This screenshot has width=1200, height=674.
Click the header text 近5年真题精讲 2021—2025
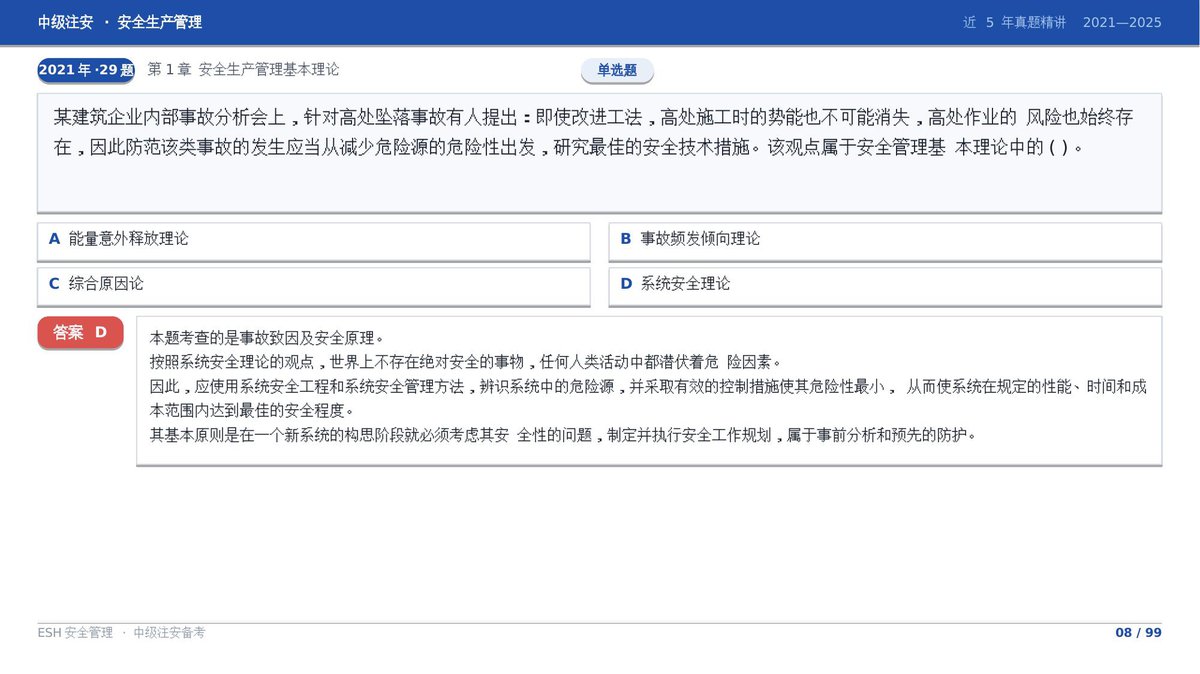(1062, 22)
